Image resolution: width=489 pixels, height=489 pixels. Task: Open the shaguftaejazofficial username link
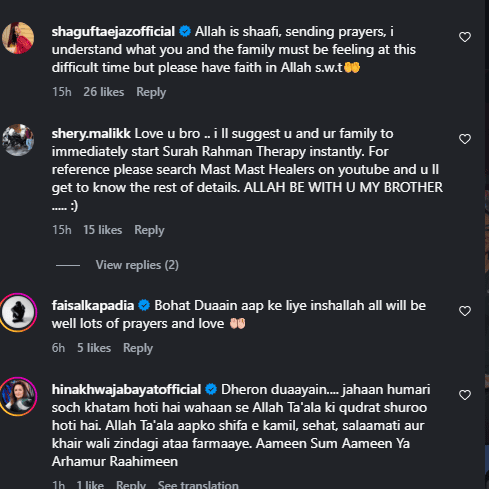pos(113,32)
